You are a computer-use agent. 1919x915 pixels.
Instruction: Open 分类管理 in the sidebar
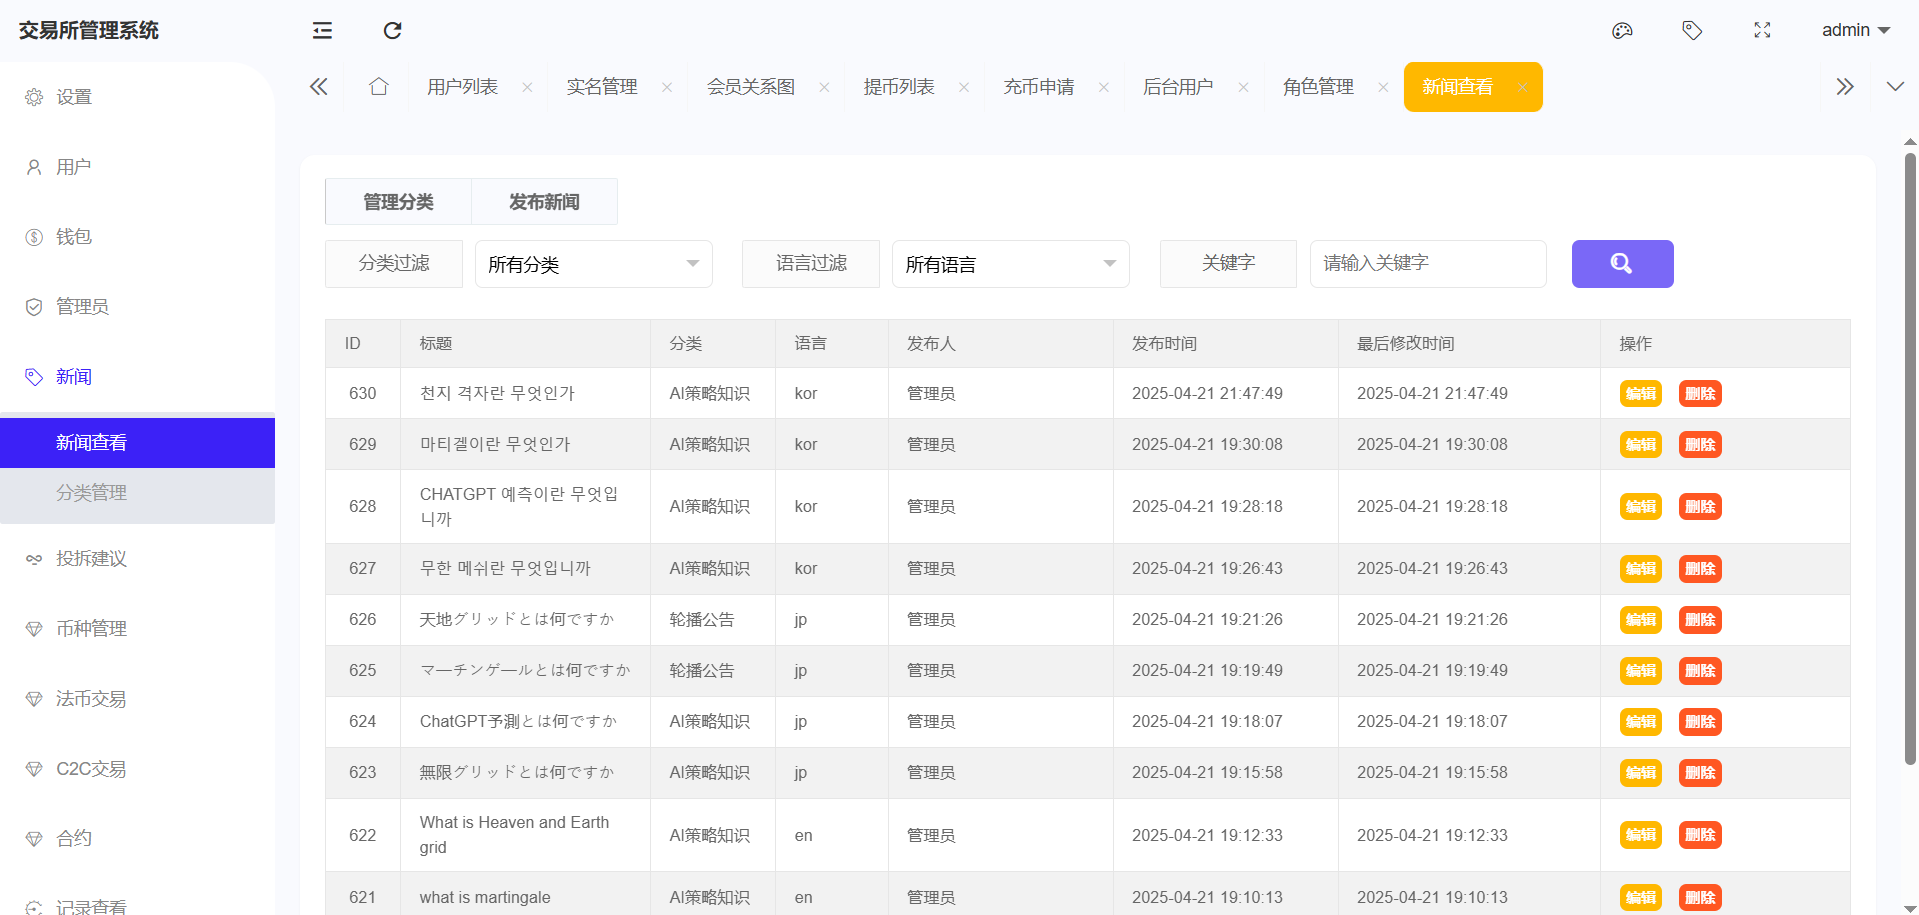(91, 493)
